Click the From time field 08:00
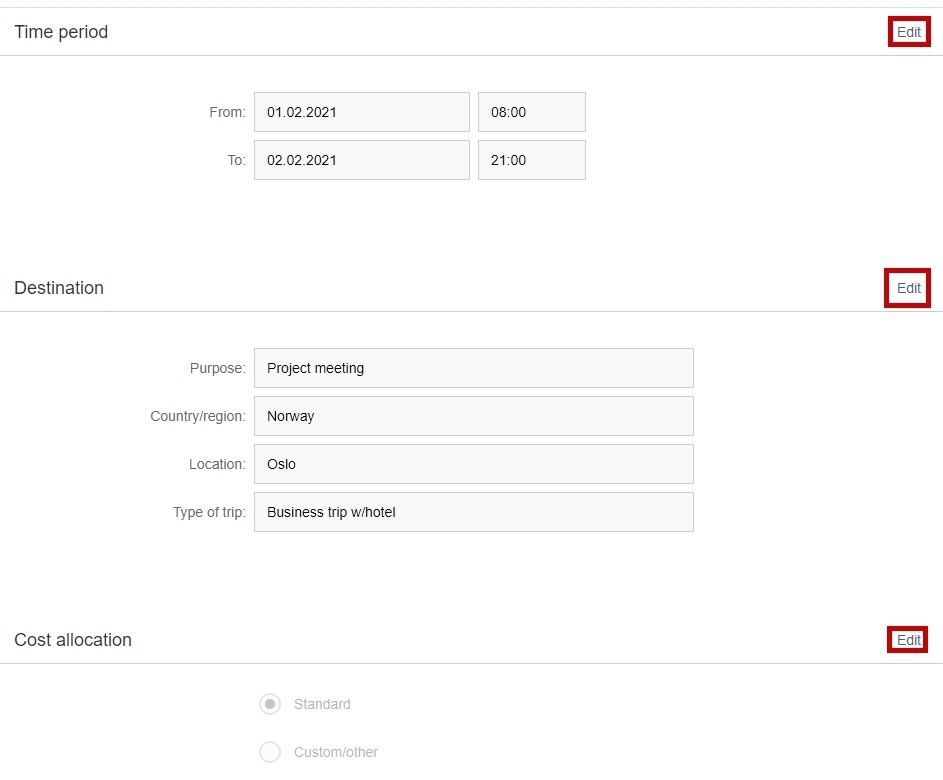 532,112
